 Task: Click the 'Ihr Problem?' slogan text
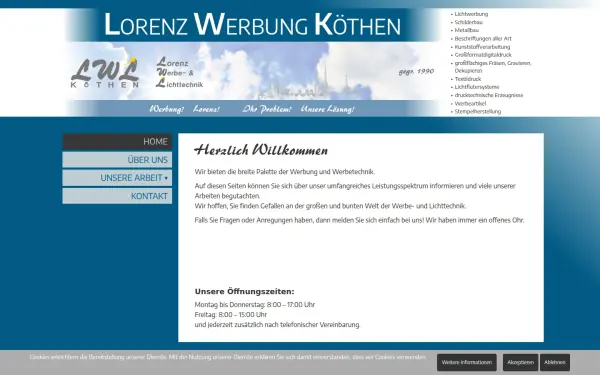point(267,109)
